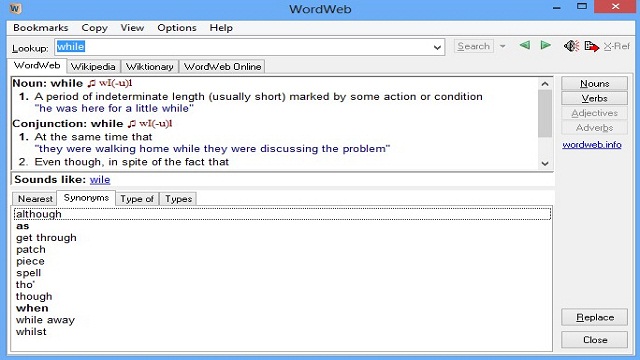Image resolution: width=640 pixels, height=360 pixels.
Task: Play conjunction pronunciation music note icon
Action: [x=131, y=124]
